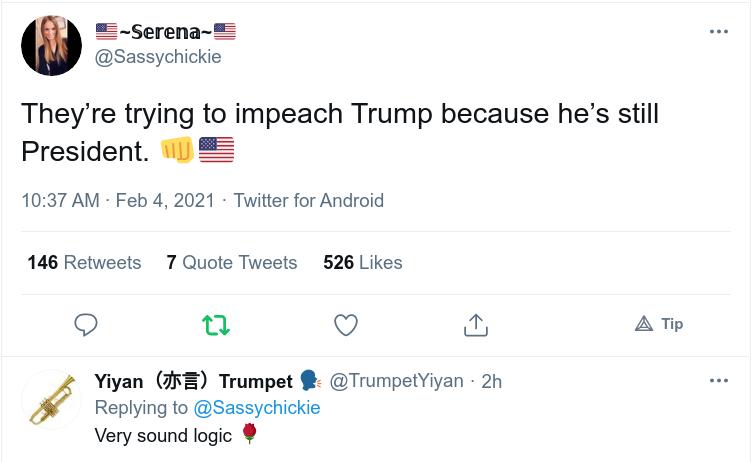The image size is (755, 462).
Task: Open the share tweet icon
Action: click(x=476, y=325)
